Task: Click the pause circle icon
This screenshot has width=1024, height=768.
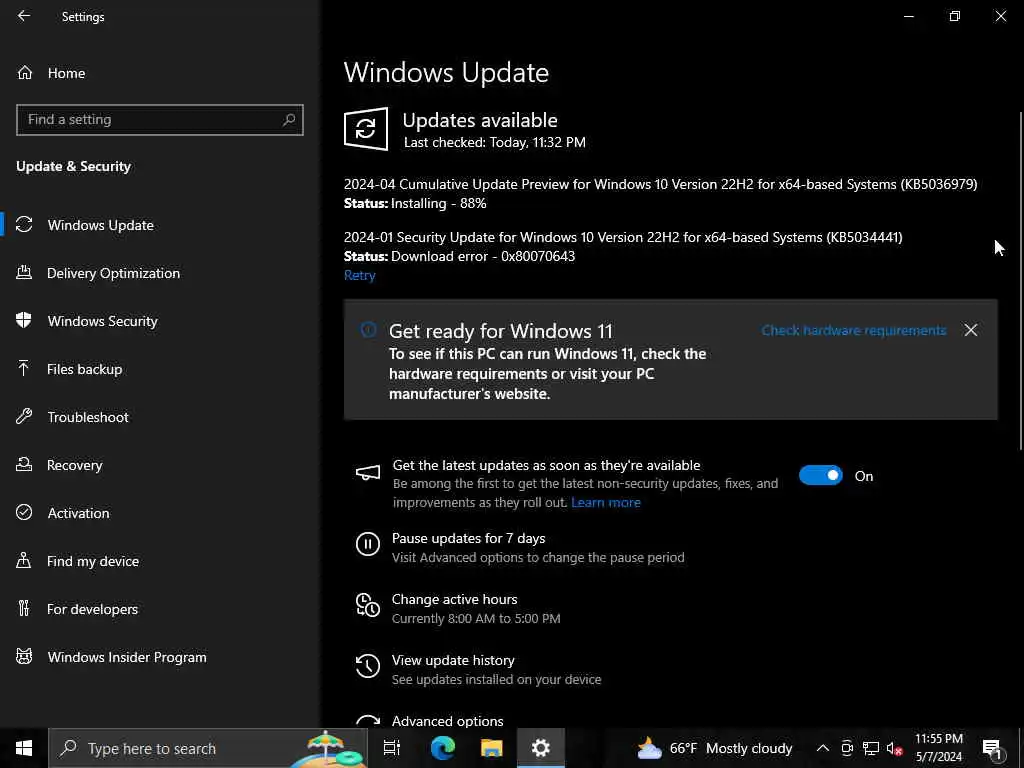Action: click(368, 543)
